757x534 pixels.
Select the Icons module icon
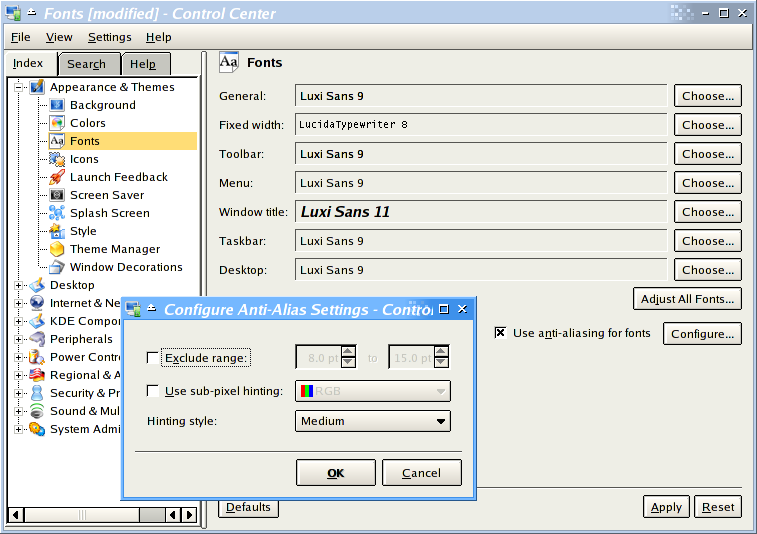57,159
